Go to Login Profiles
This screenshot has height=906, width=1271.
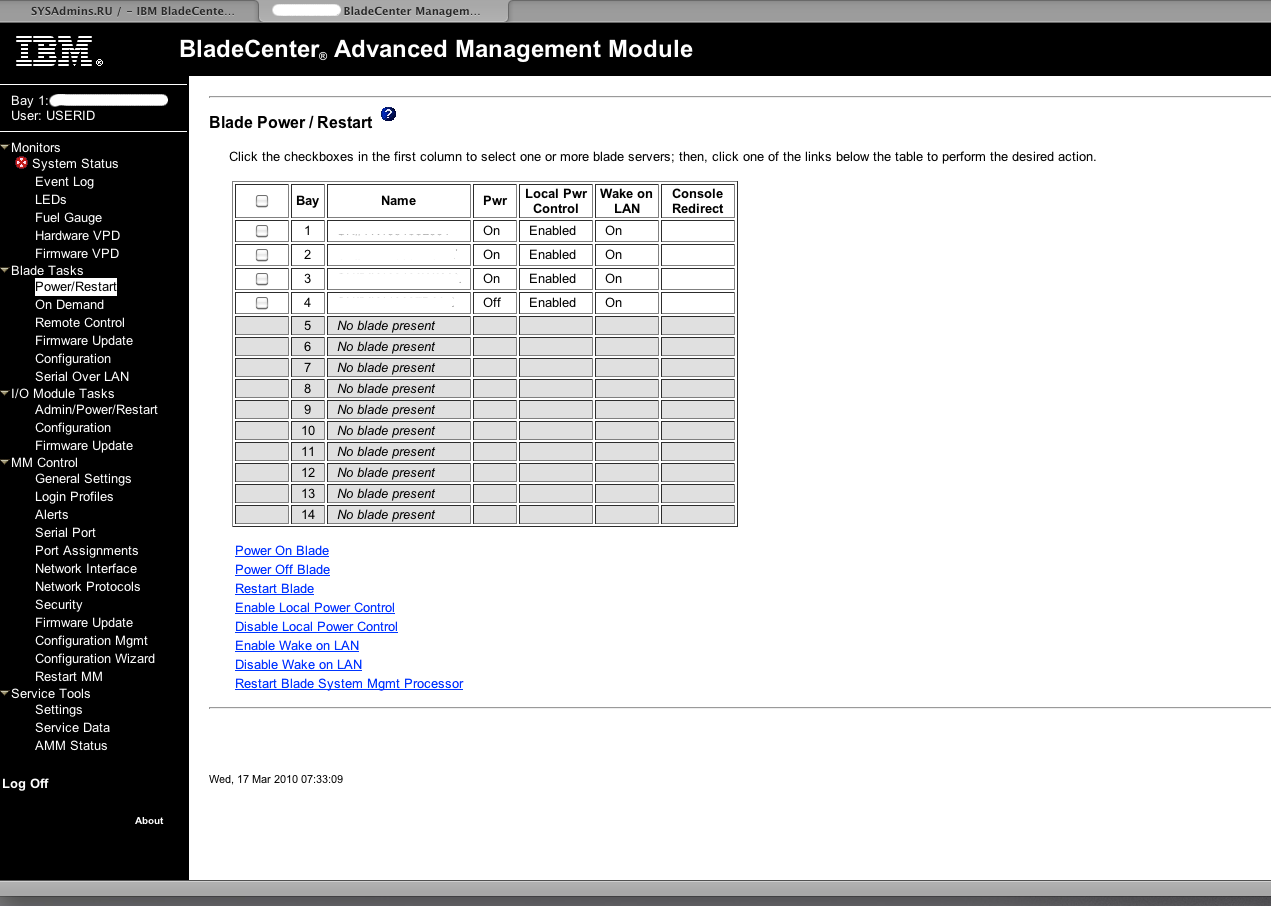pos(74,497)
